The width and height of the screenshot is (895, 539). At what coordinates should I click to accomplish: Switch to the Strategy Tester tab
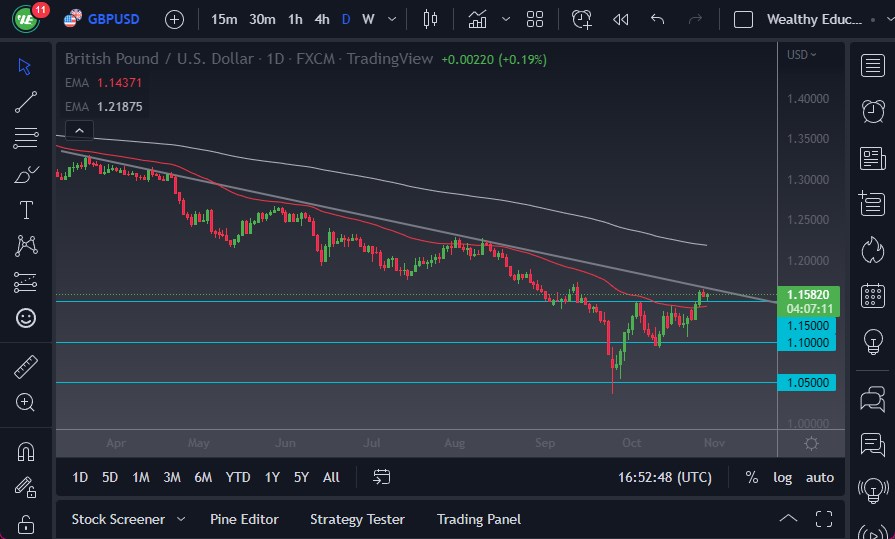357,519
